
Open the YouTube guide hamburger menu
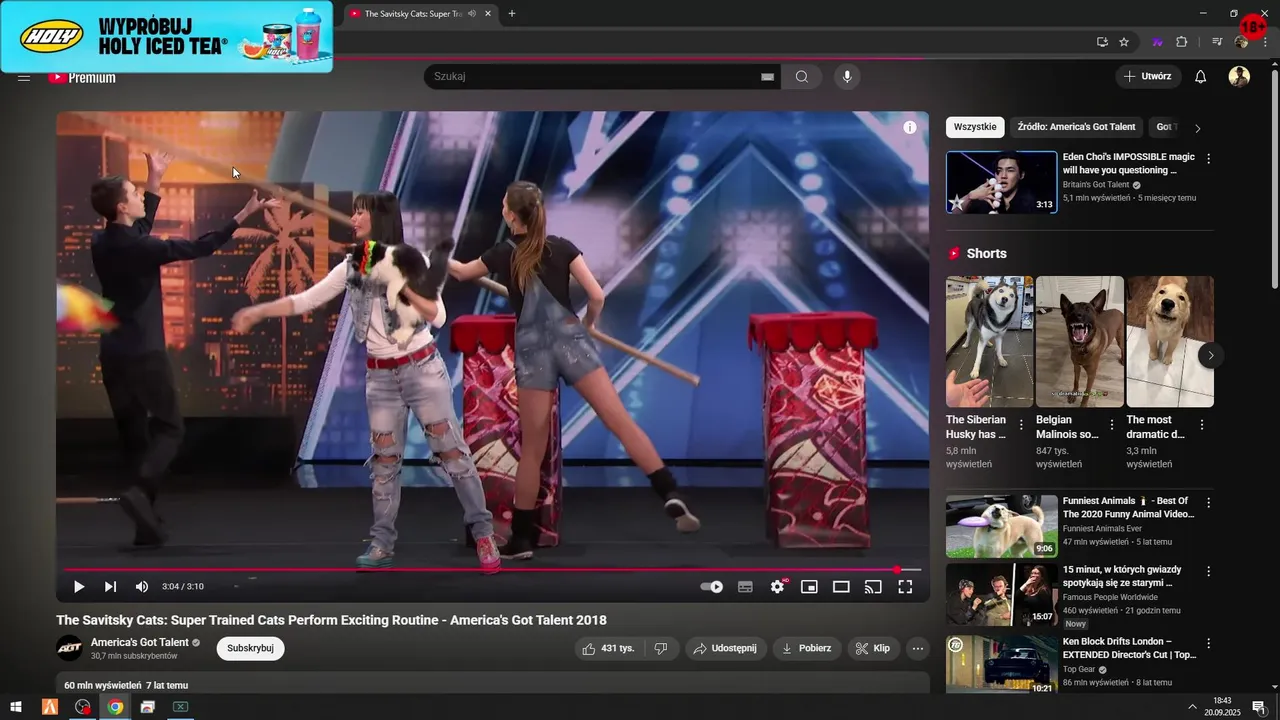click(x=24, y=78)
